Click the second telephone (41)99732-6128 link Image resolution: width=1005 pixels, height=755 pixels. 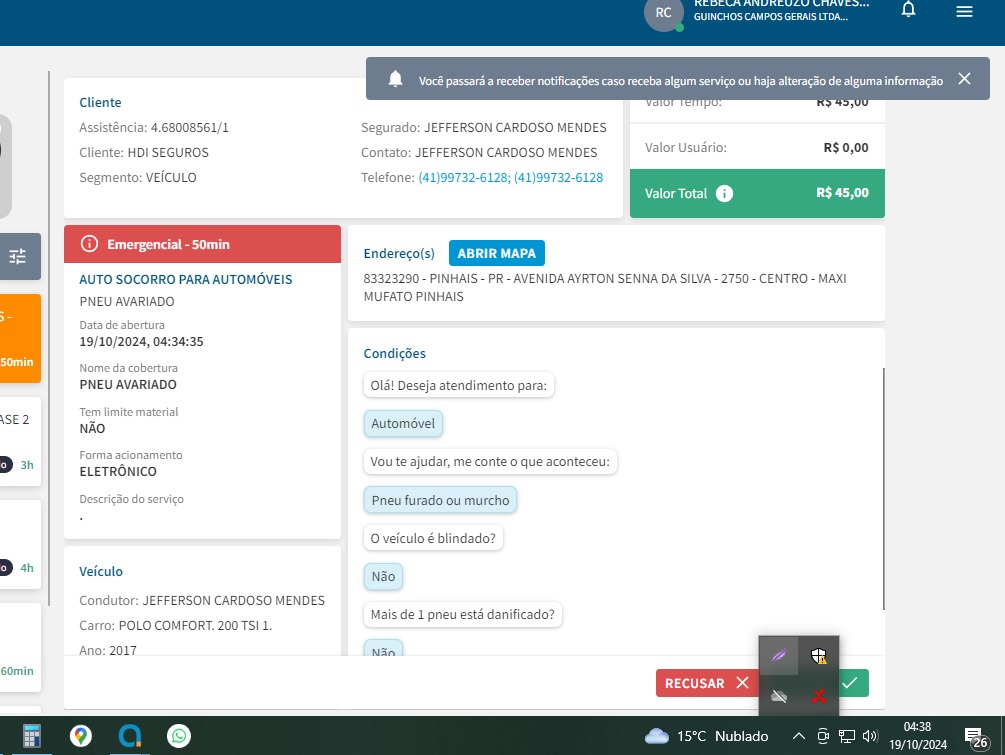tap(558, 178)
